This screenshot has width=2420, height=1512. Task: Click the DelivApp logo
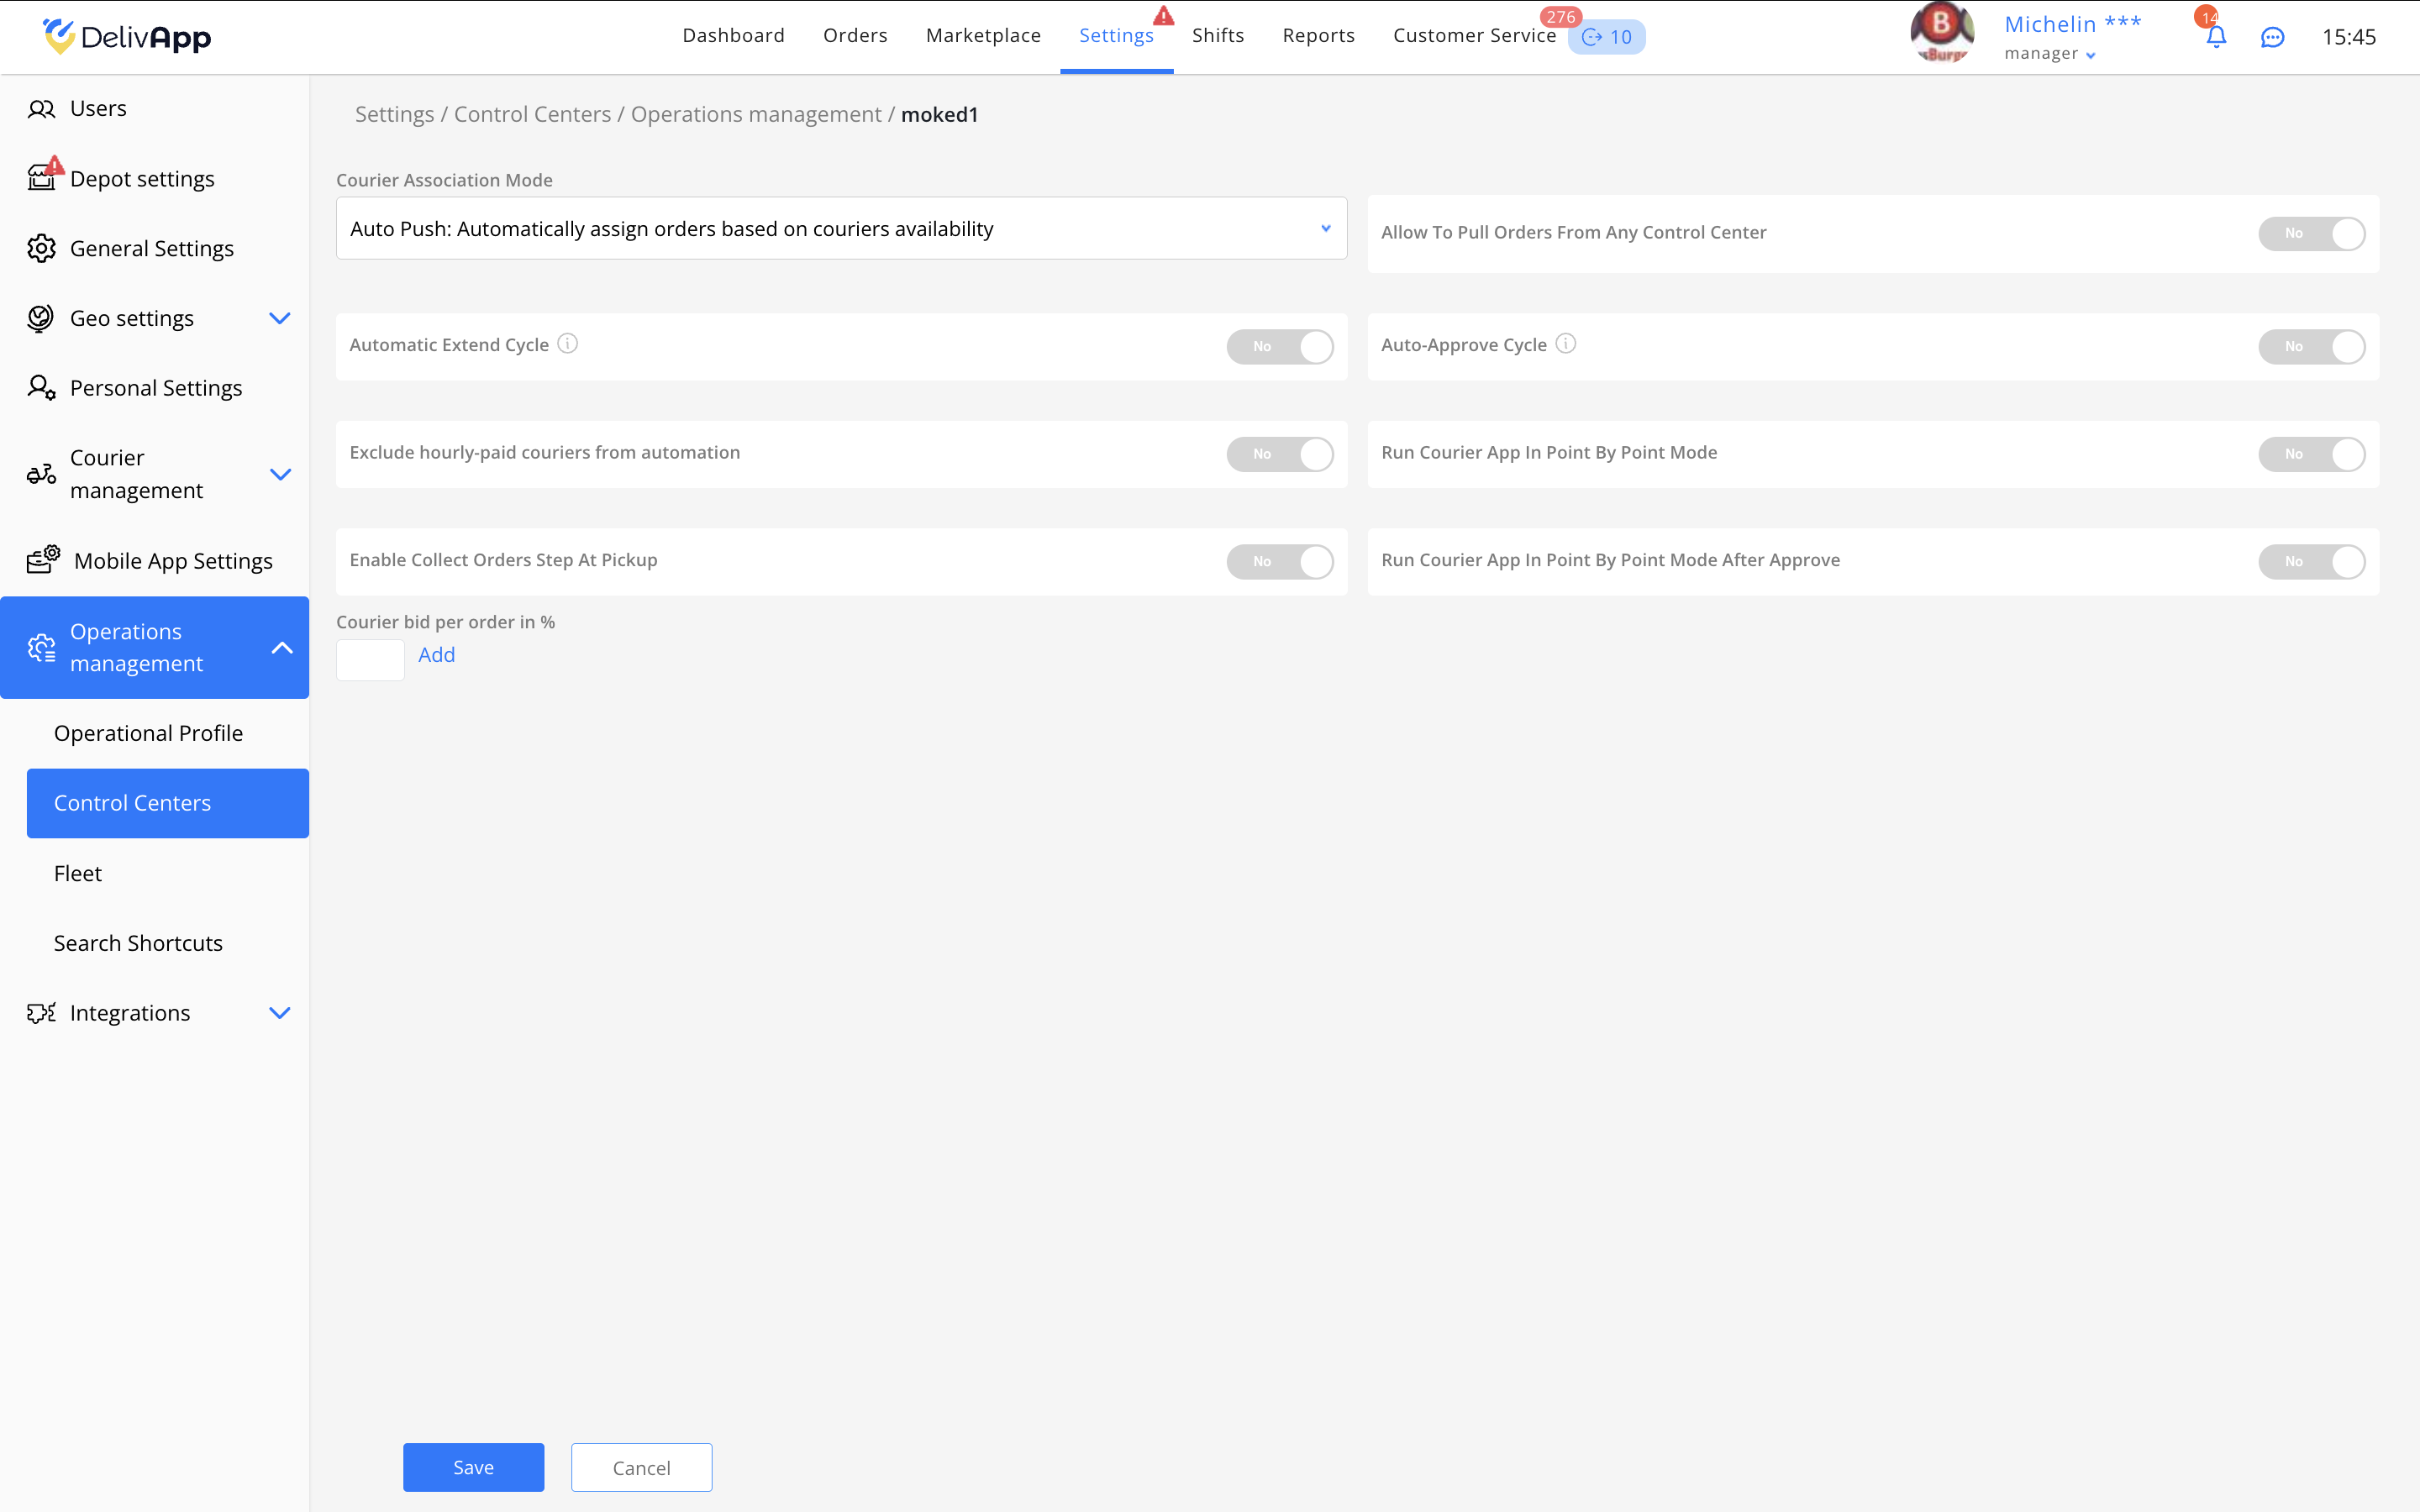tap(127, 37)
